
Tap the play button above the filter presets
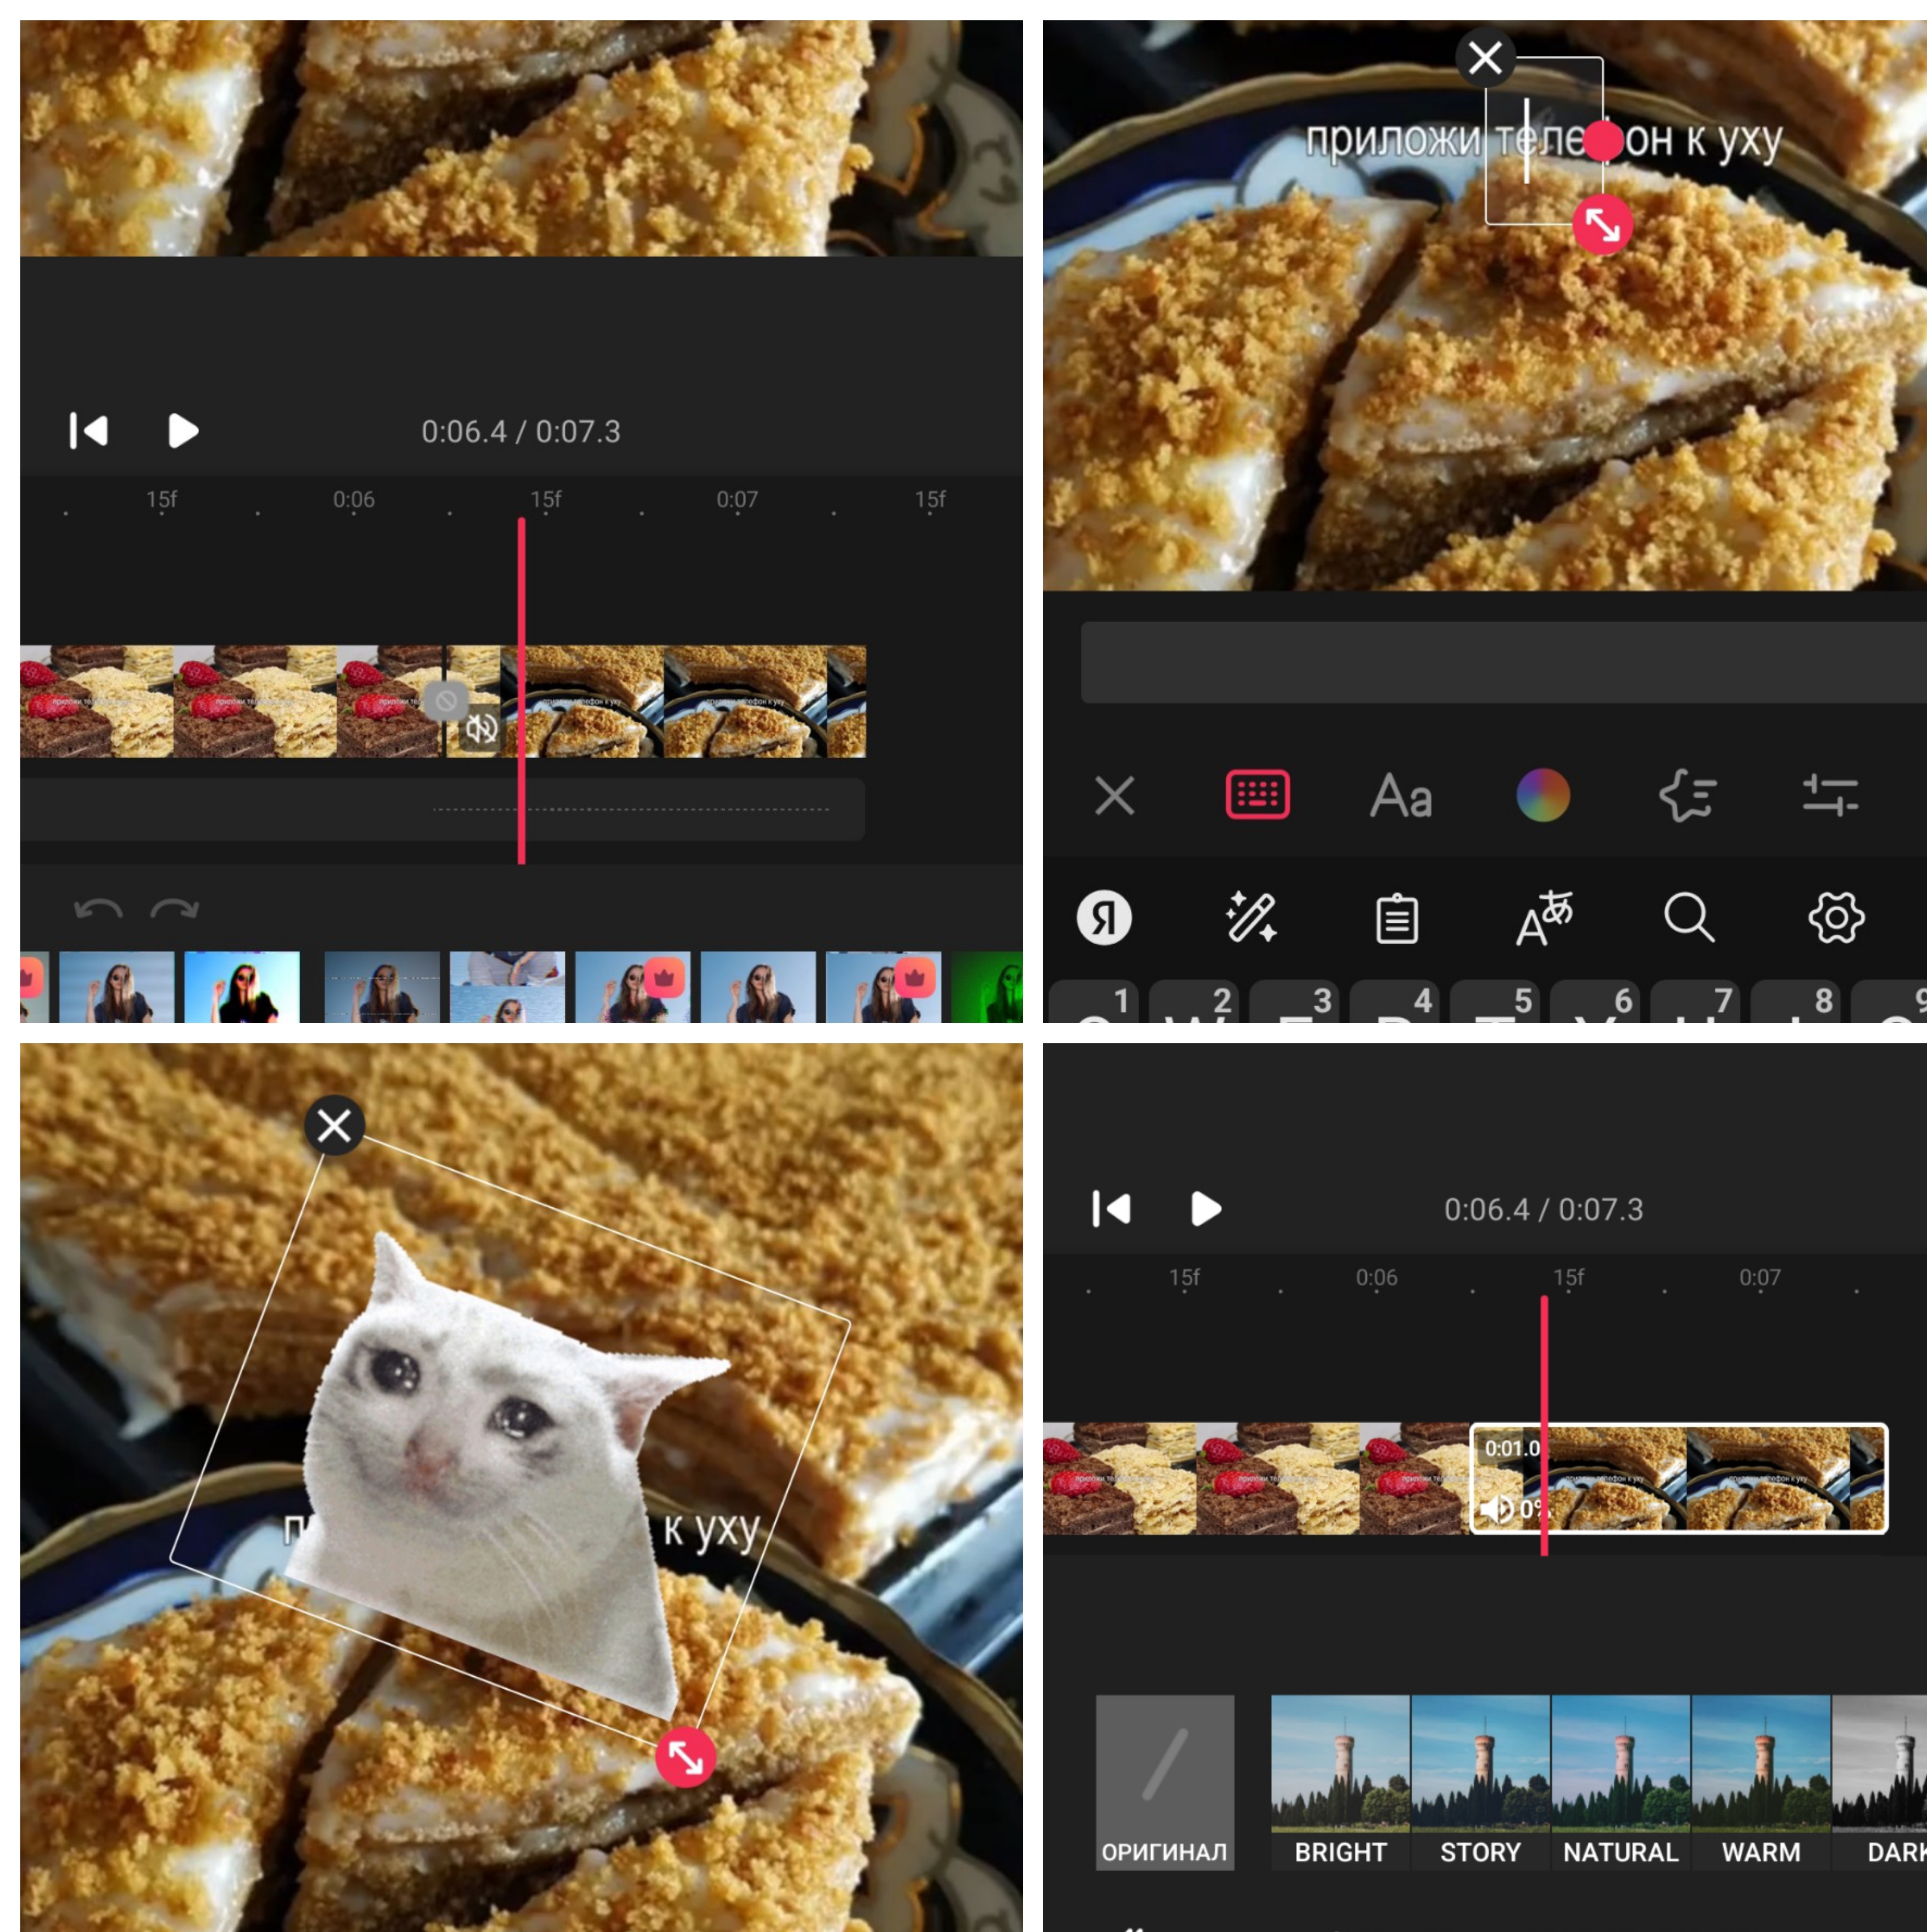click(x=1206, y=1209)
